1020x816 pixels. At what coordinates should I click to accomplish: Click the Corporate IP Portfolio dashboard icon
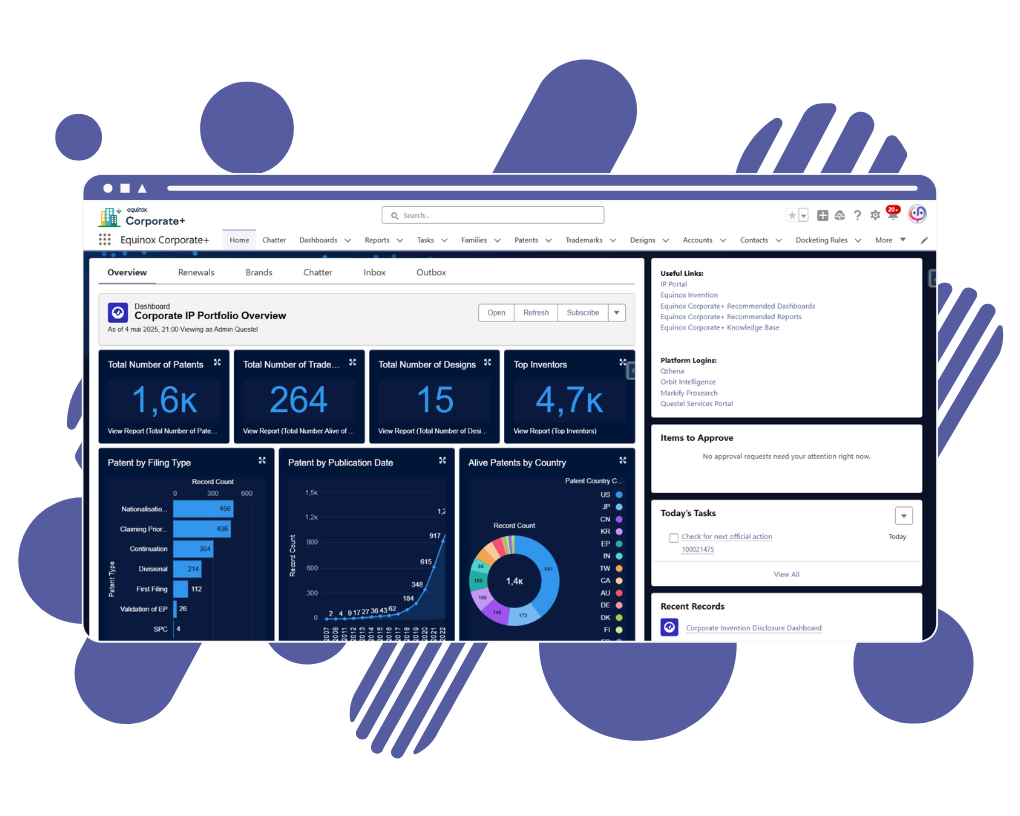click(x=118, y=313)
